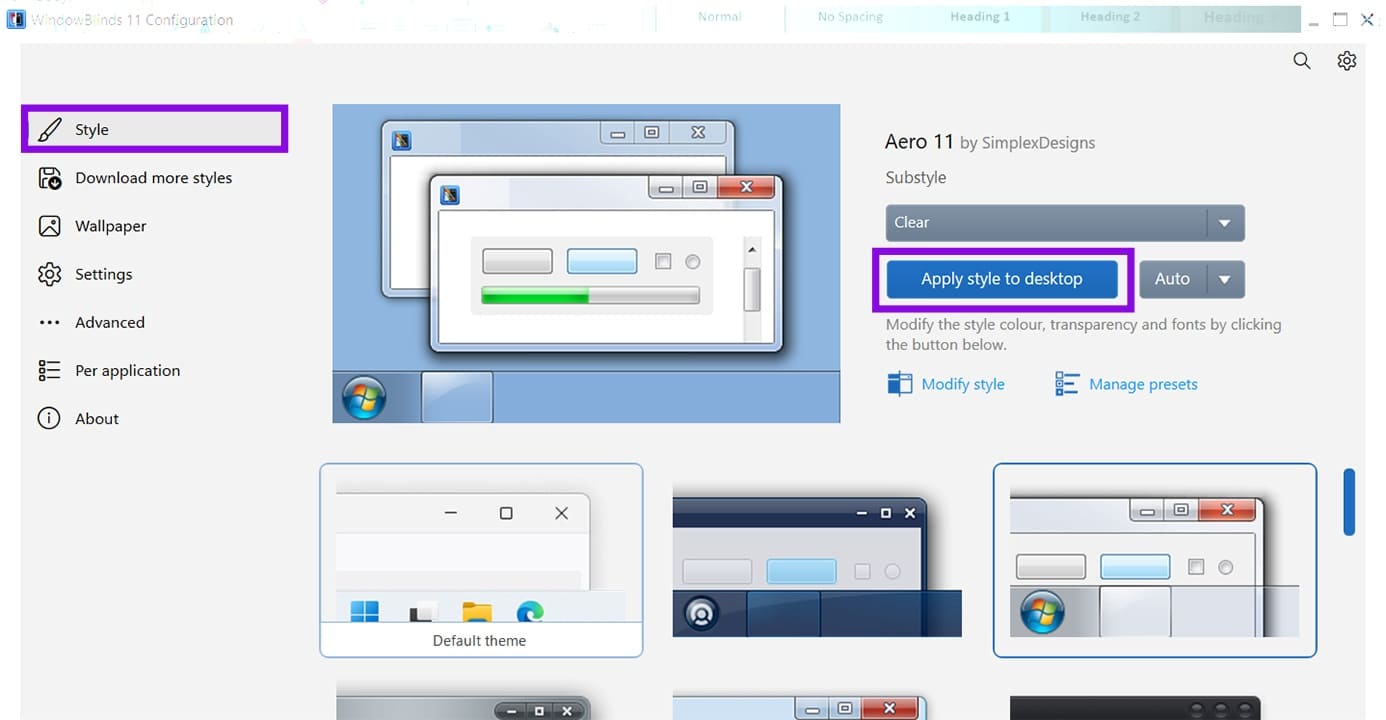This screenshot has width=1386, height=720.
Task: Click the Wallpaper picture icon
Action: pyautogui.click(x=49, y=226)
